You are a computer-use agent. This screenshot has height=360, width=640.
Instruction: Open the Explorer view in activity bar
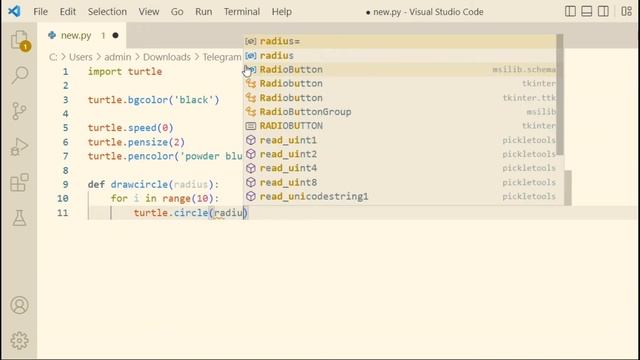(x=20, y=40)
